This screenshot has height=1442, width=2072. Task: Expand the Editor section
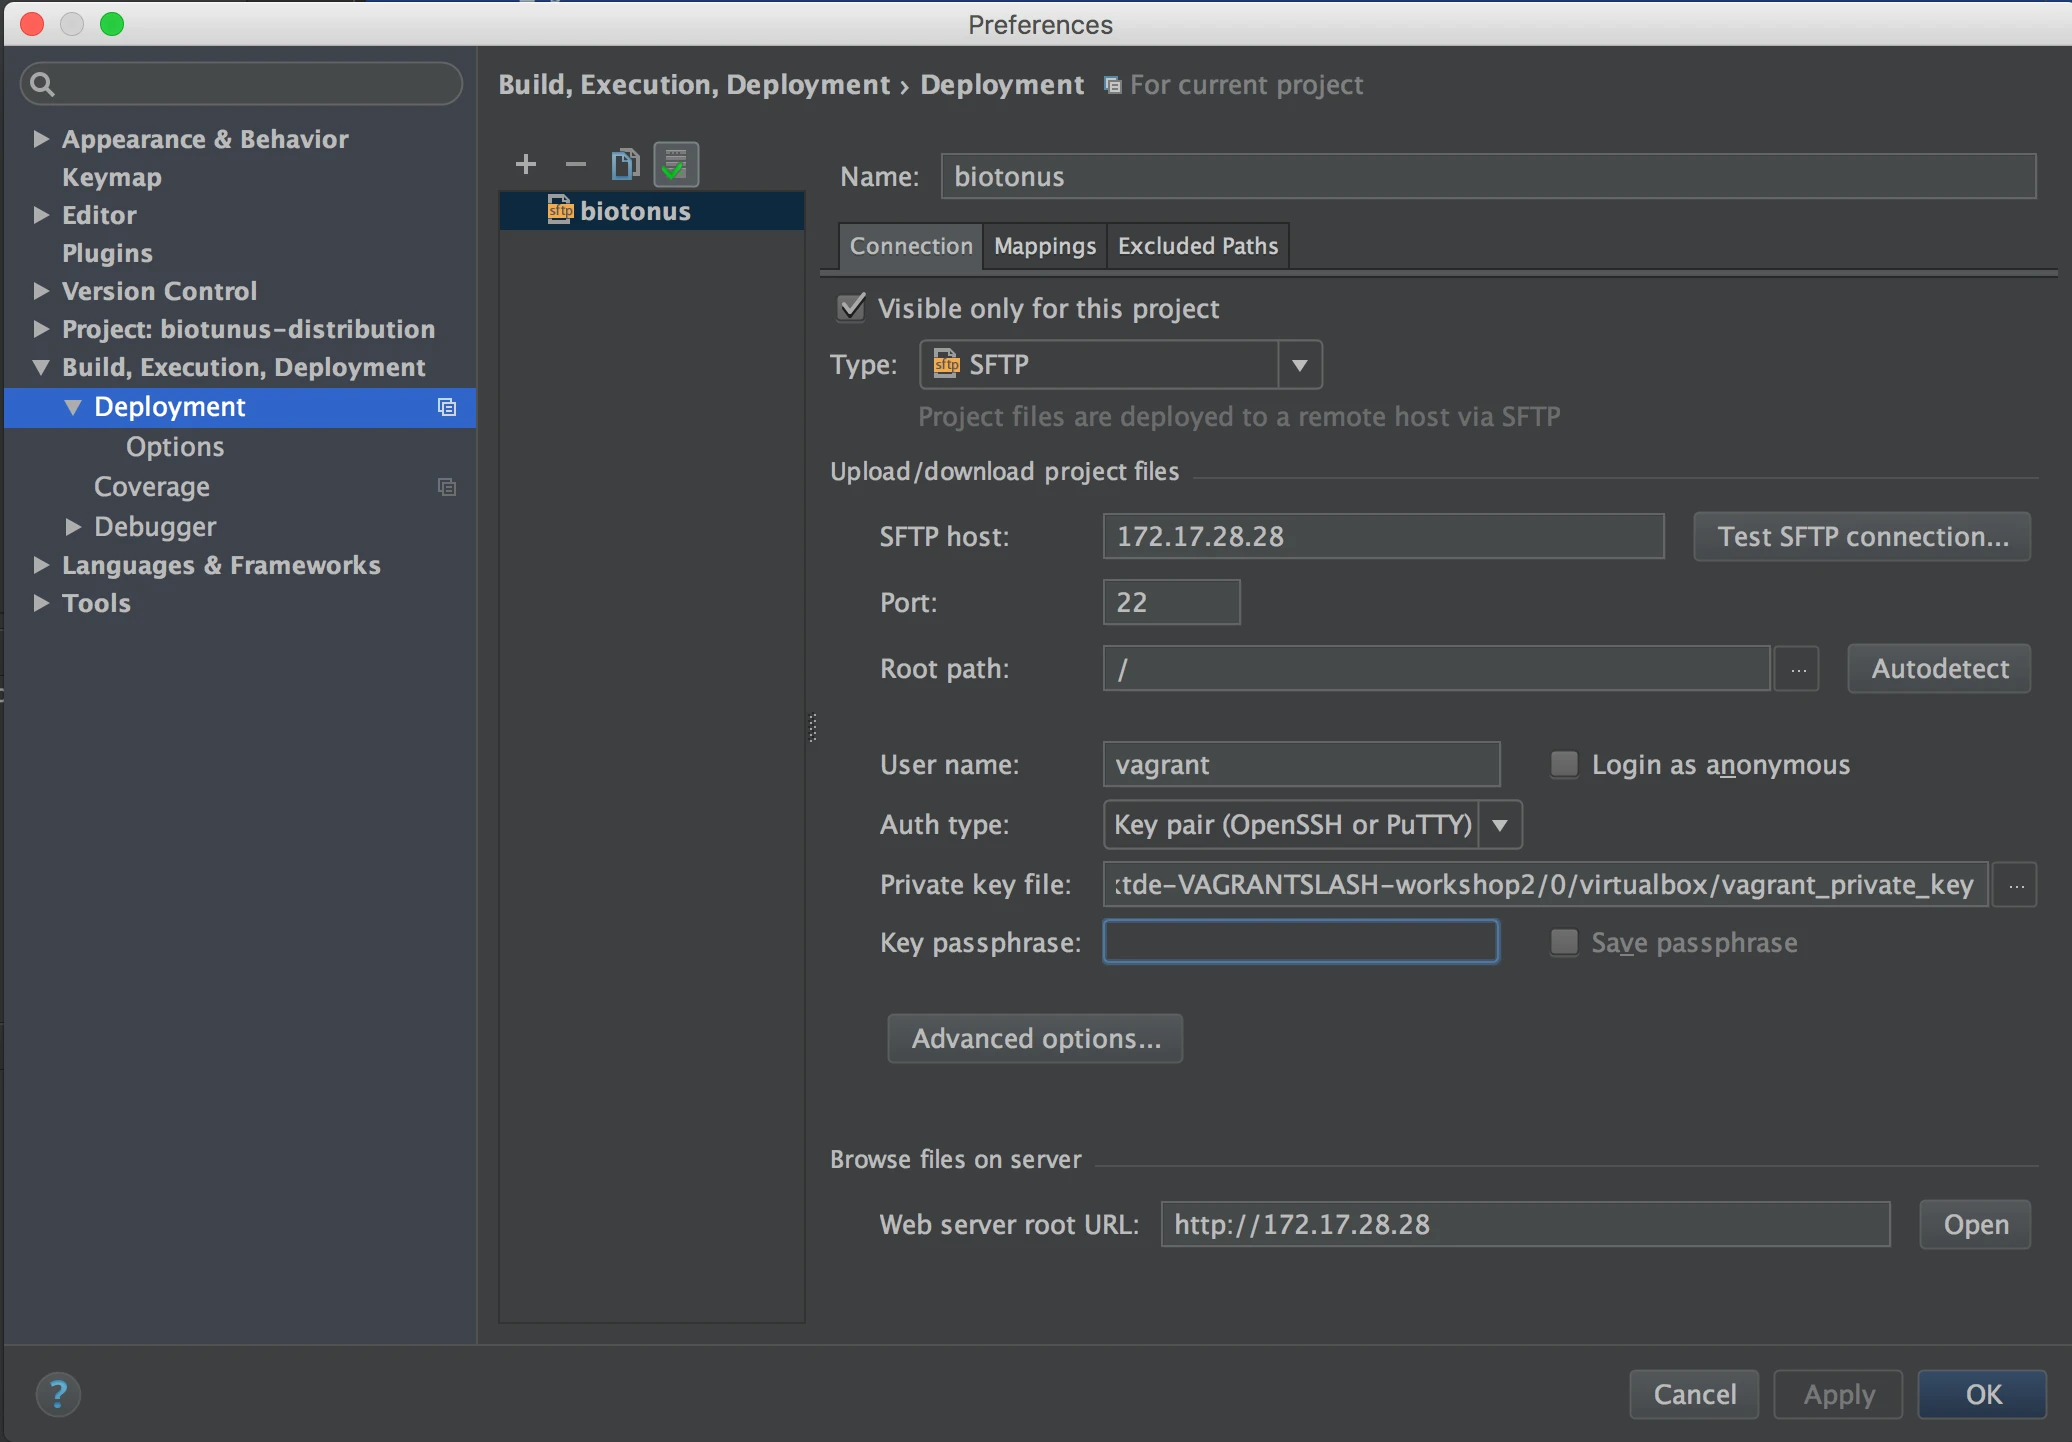click(41, 215)
